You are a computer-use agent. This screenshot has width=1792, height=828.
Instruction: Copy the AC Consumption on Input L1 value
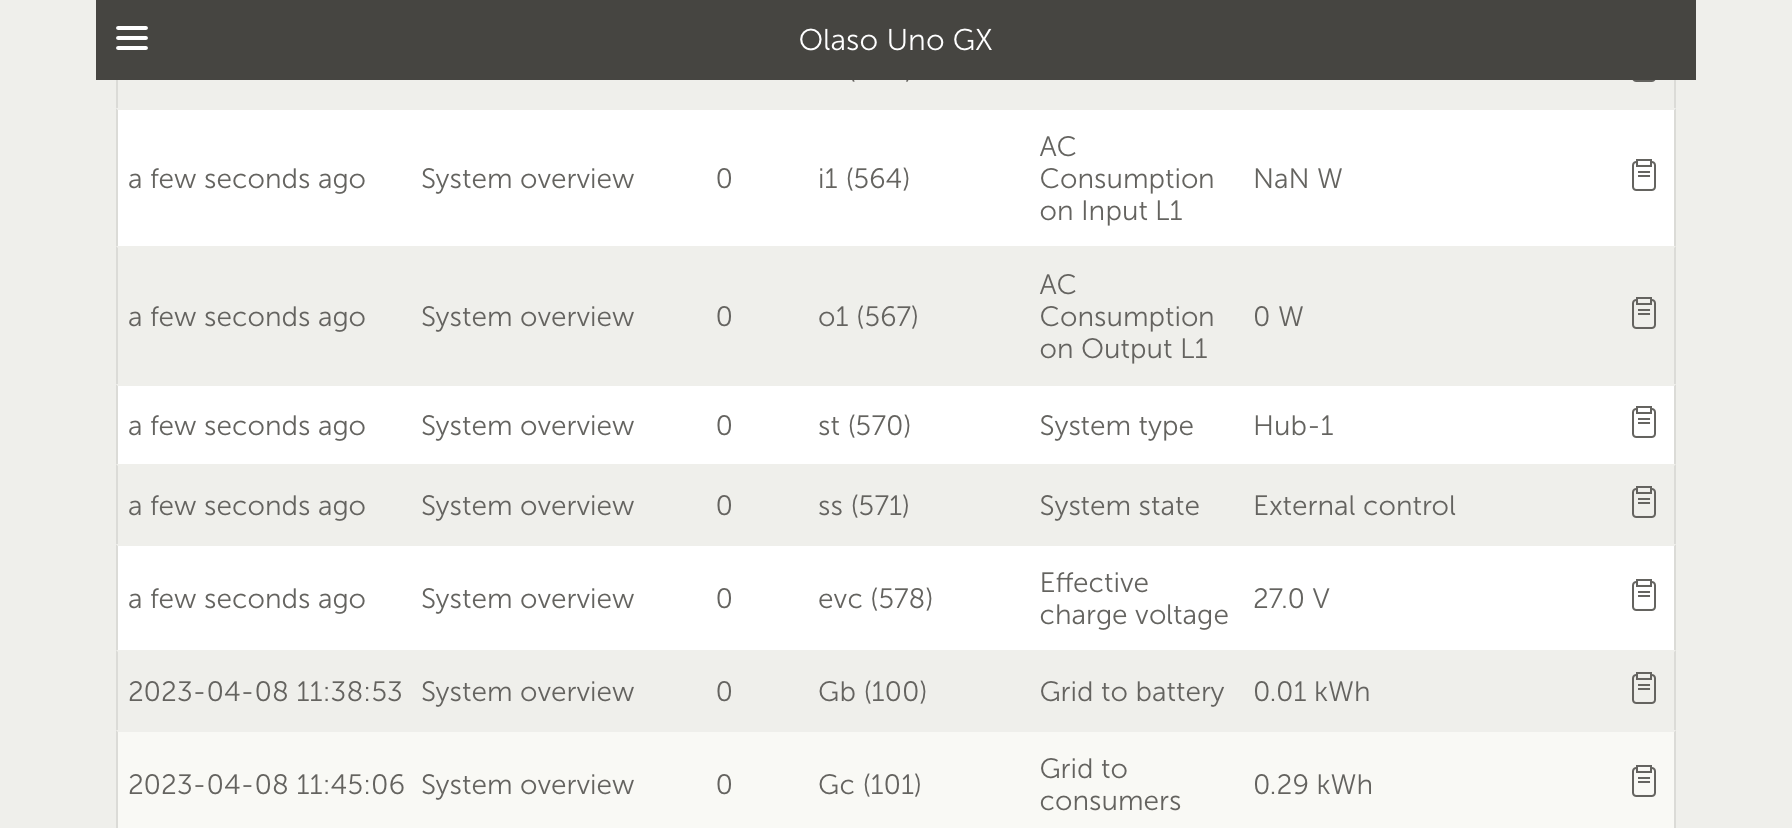pyautogui.click(x=1644, y=175)
